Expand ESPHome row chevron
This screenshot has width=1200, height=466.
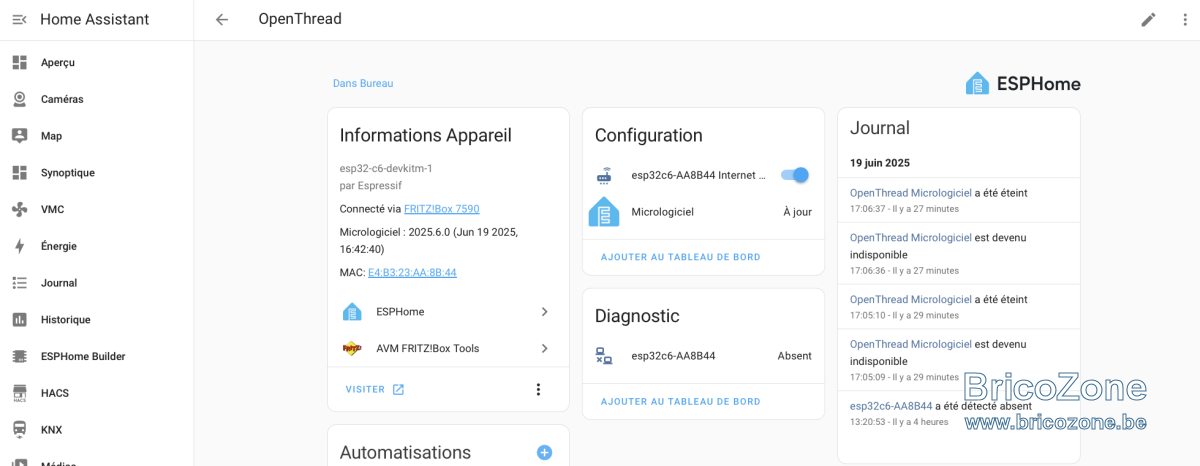click(x=544, y=312)
